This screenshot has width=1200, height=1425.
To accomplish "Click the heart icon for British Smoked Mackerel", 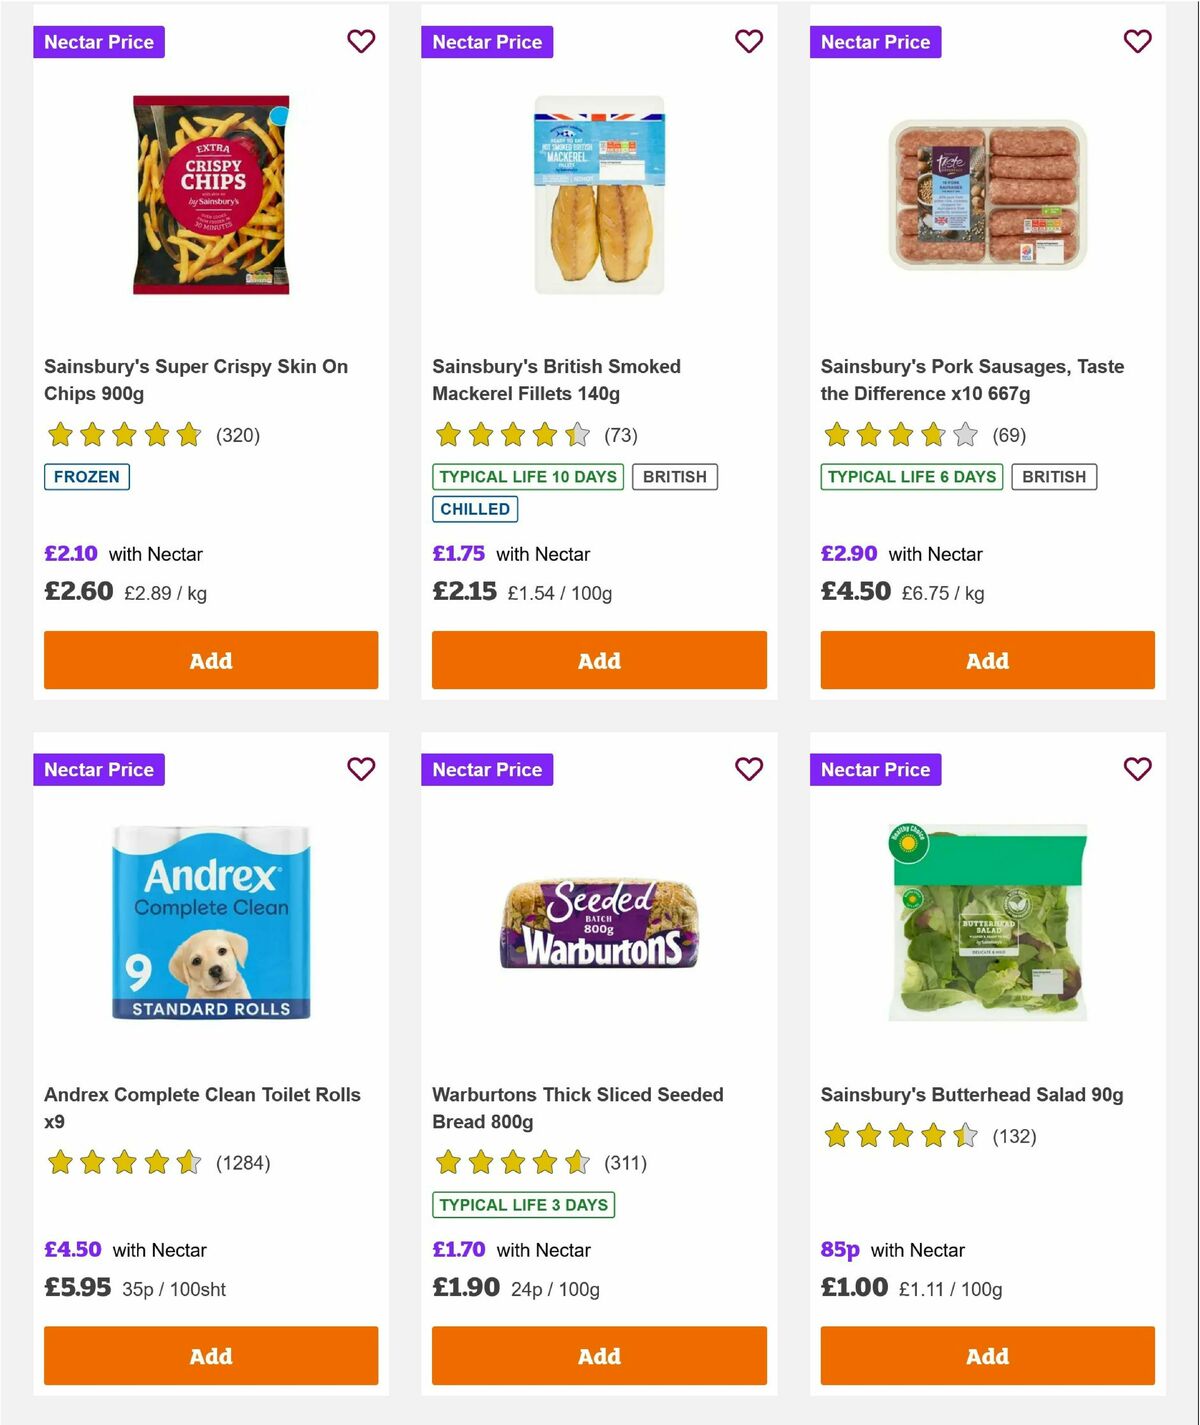I will click(x=749, y=42).
